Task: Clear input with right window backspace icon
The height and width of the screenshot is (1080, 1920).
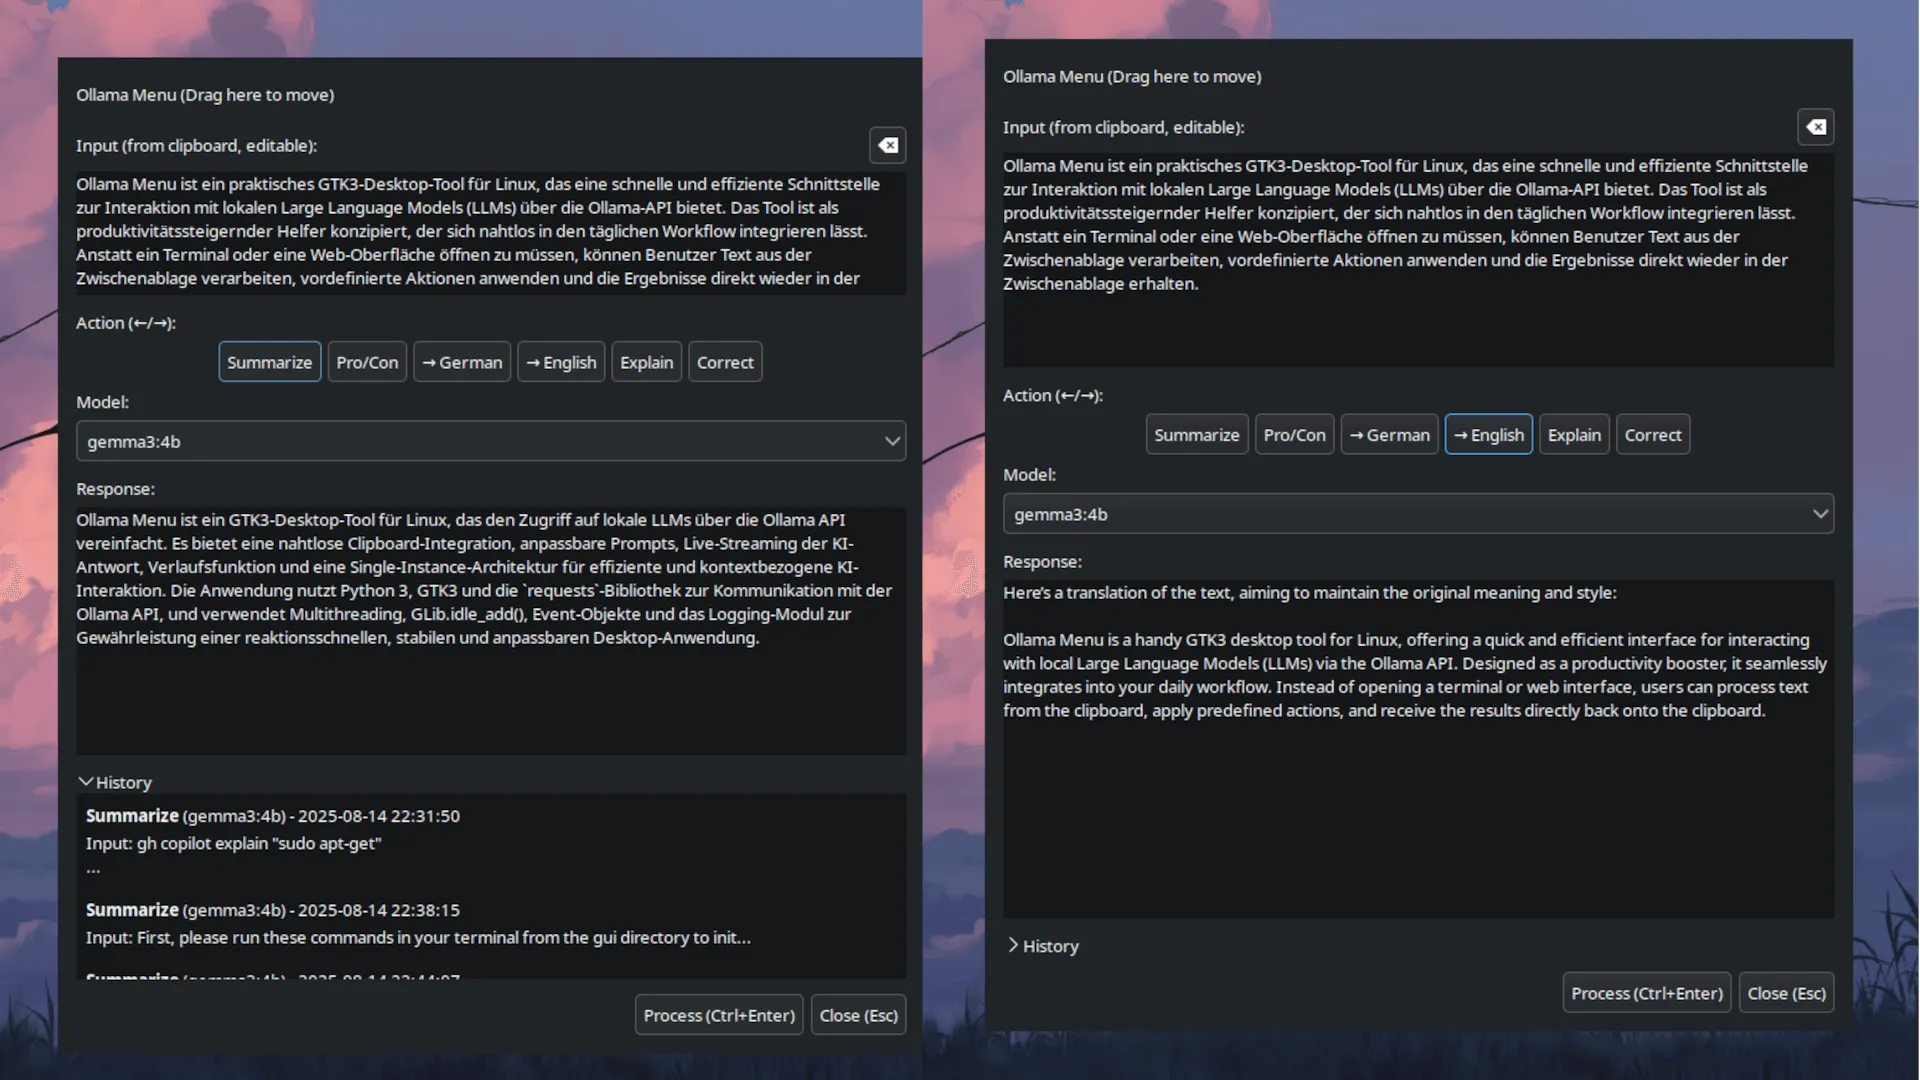Action: click(x=1815, y=127)
